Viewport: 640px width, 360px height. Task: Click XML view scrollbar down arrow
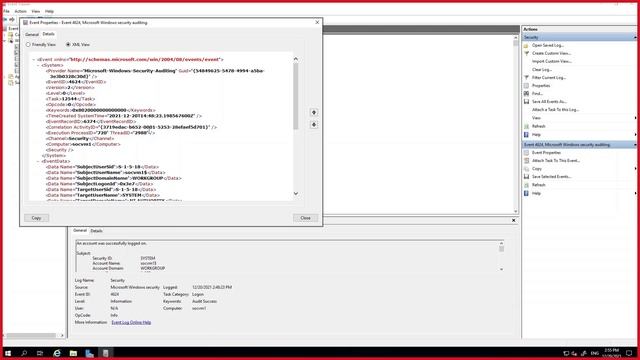(x=296, y=194)
